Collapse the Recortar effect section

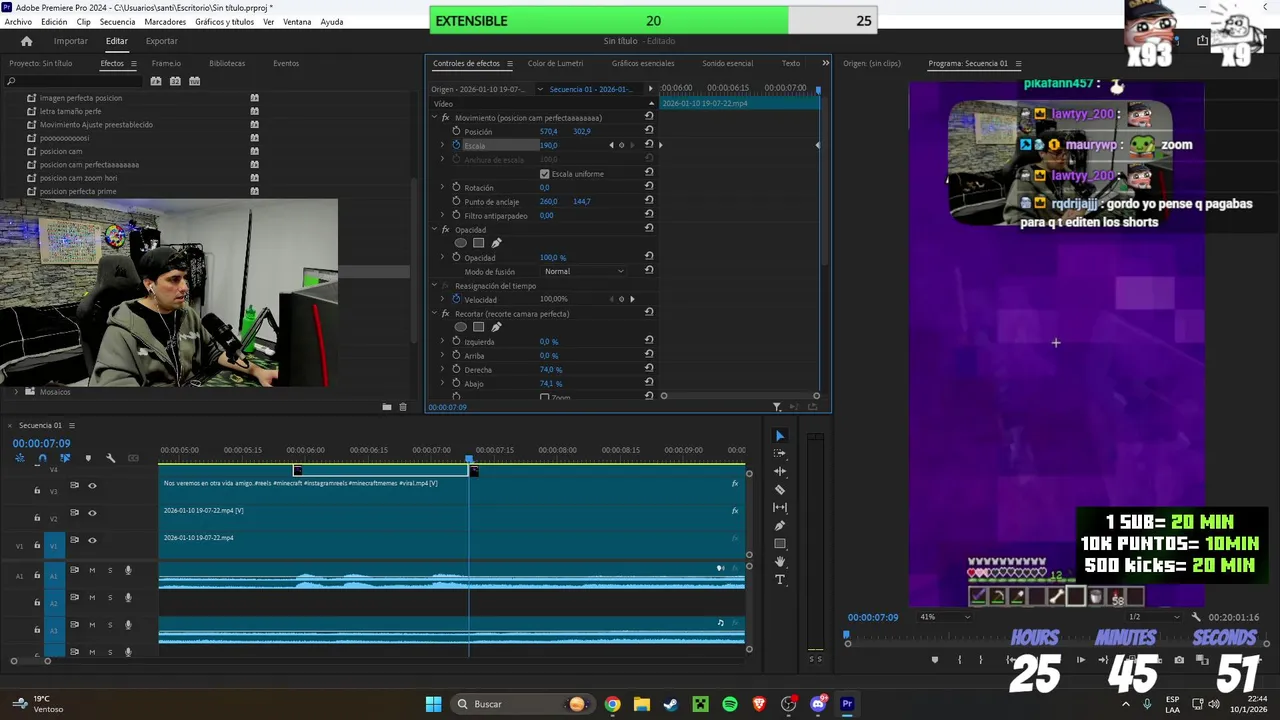pos(435,314)
